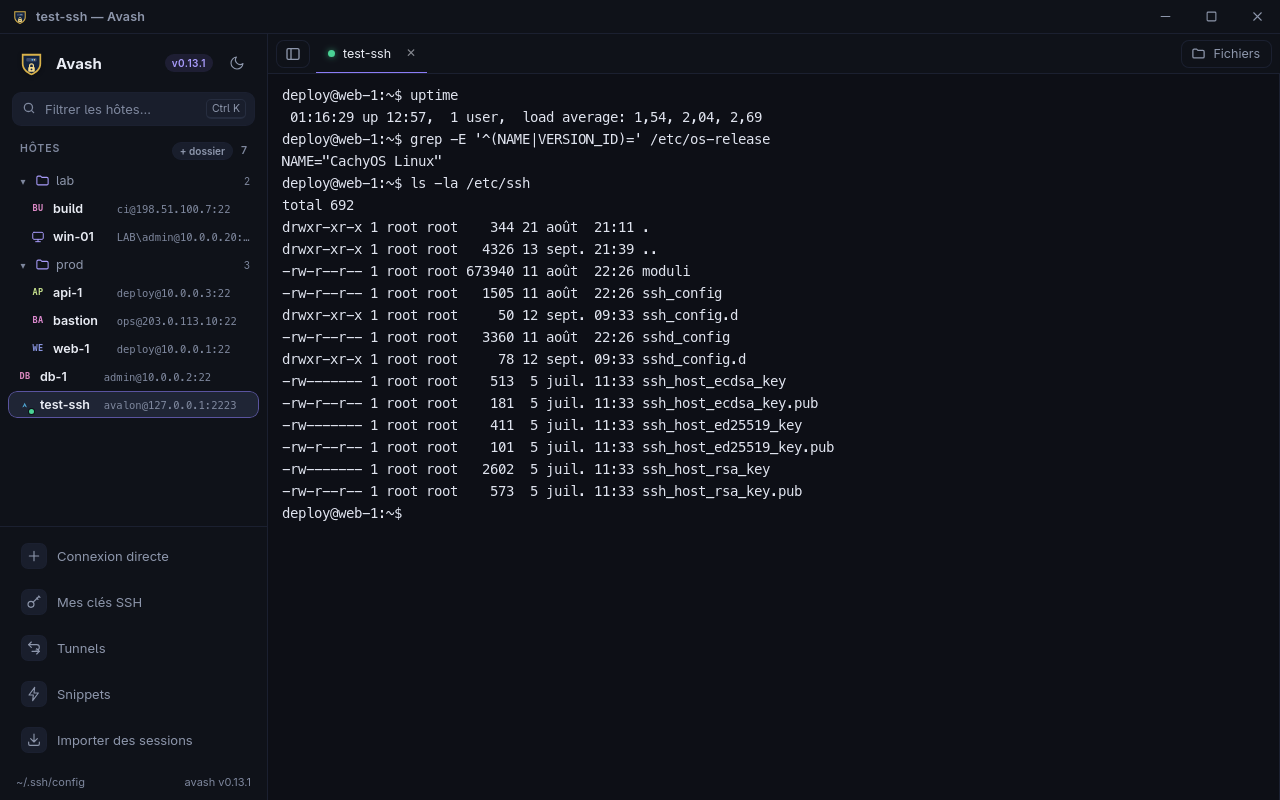Click the hosts count 7

[x=244, y=151]
